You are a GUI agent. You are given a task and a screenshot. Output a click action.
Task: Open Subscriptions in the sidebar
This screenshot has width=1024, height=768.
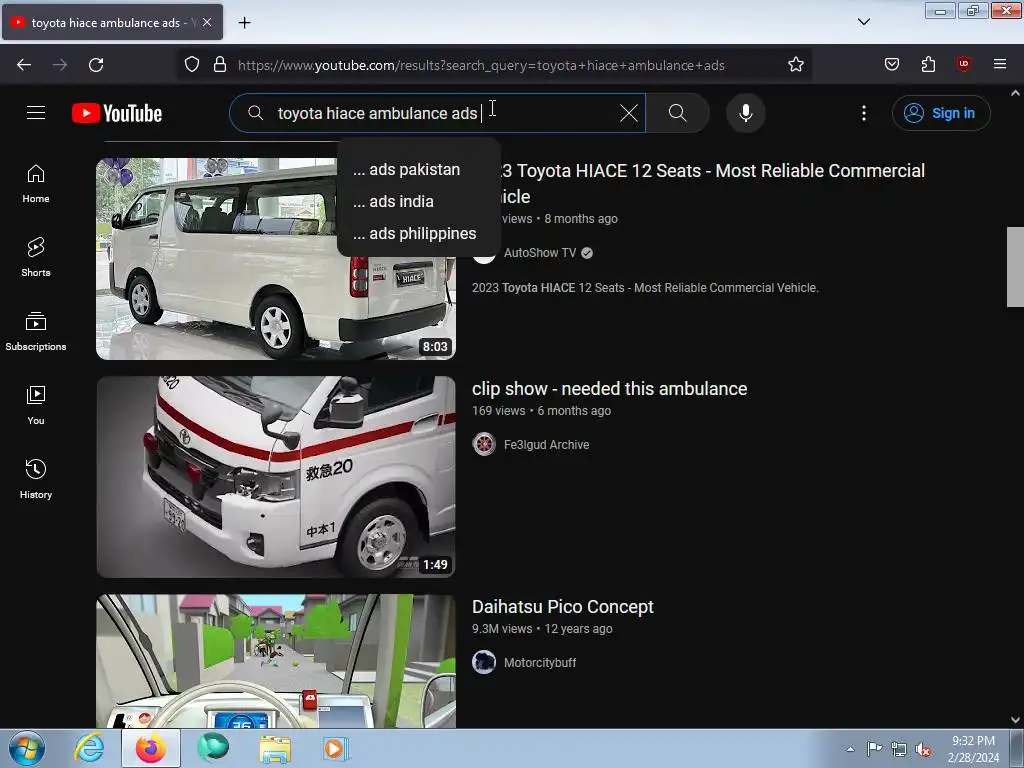pos(36,332)
